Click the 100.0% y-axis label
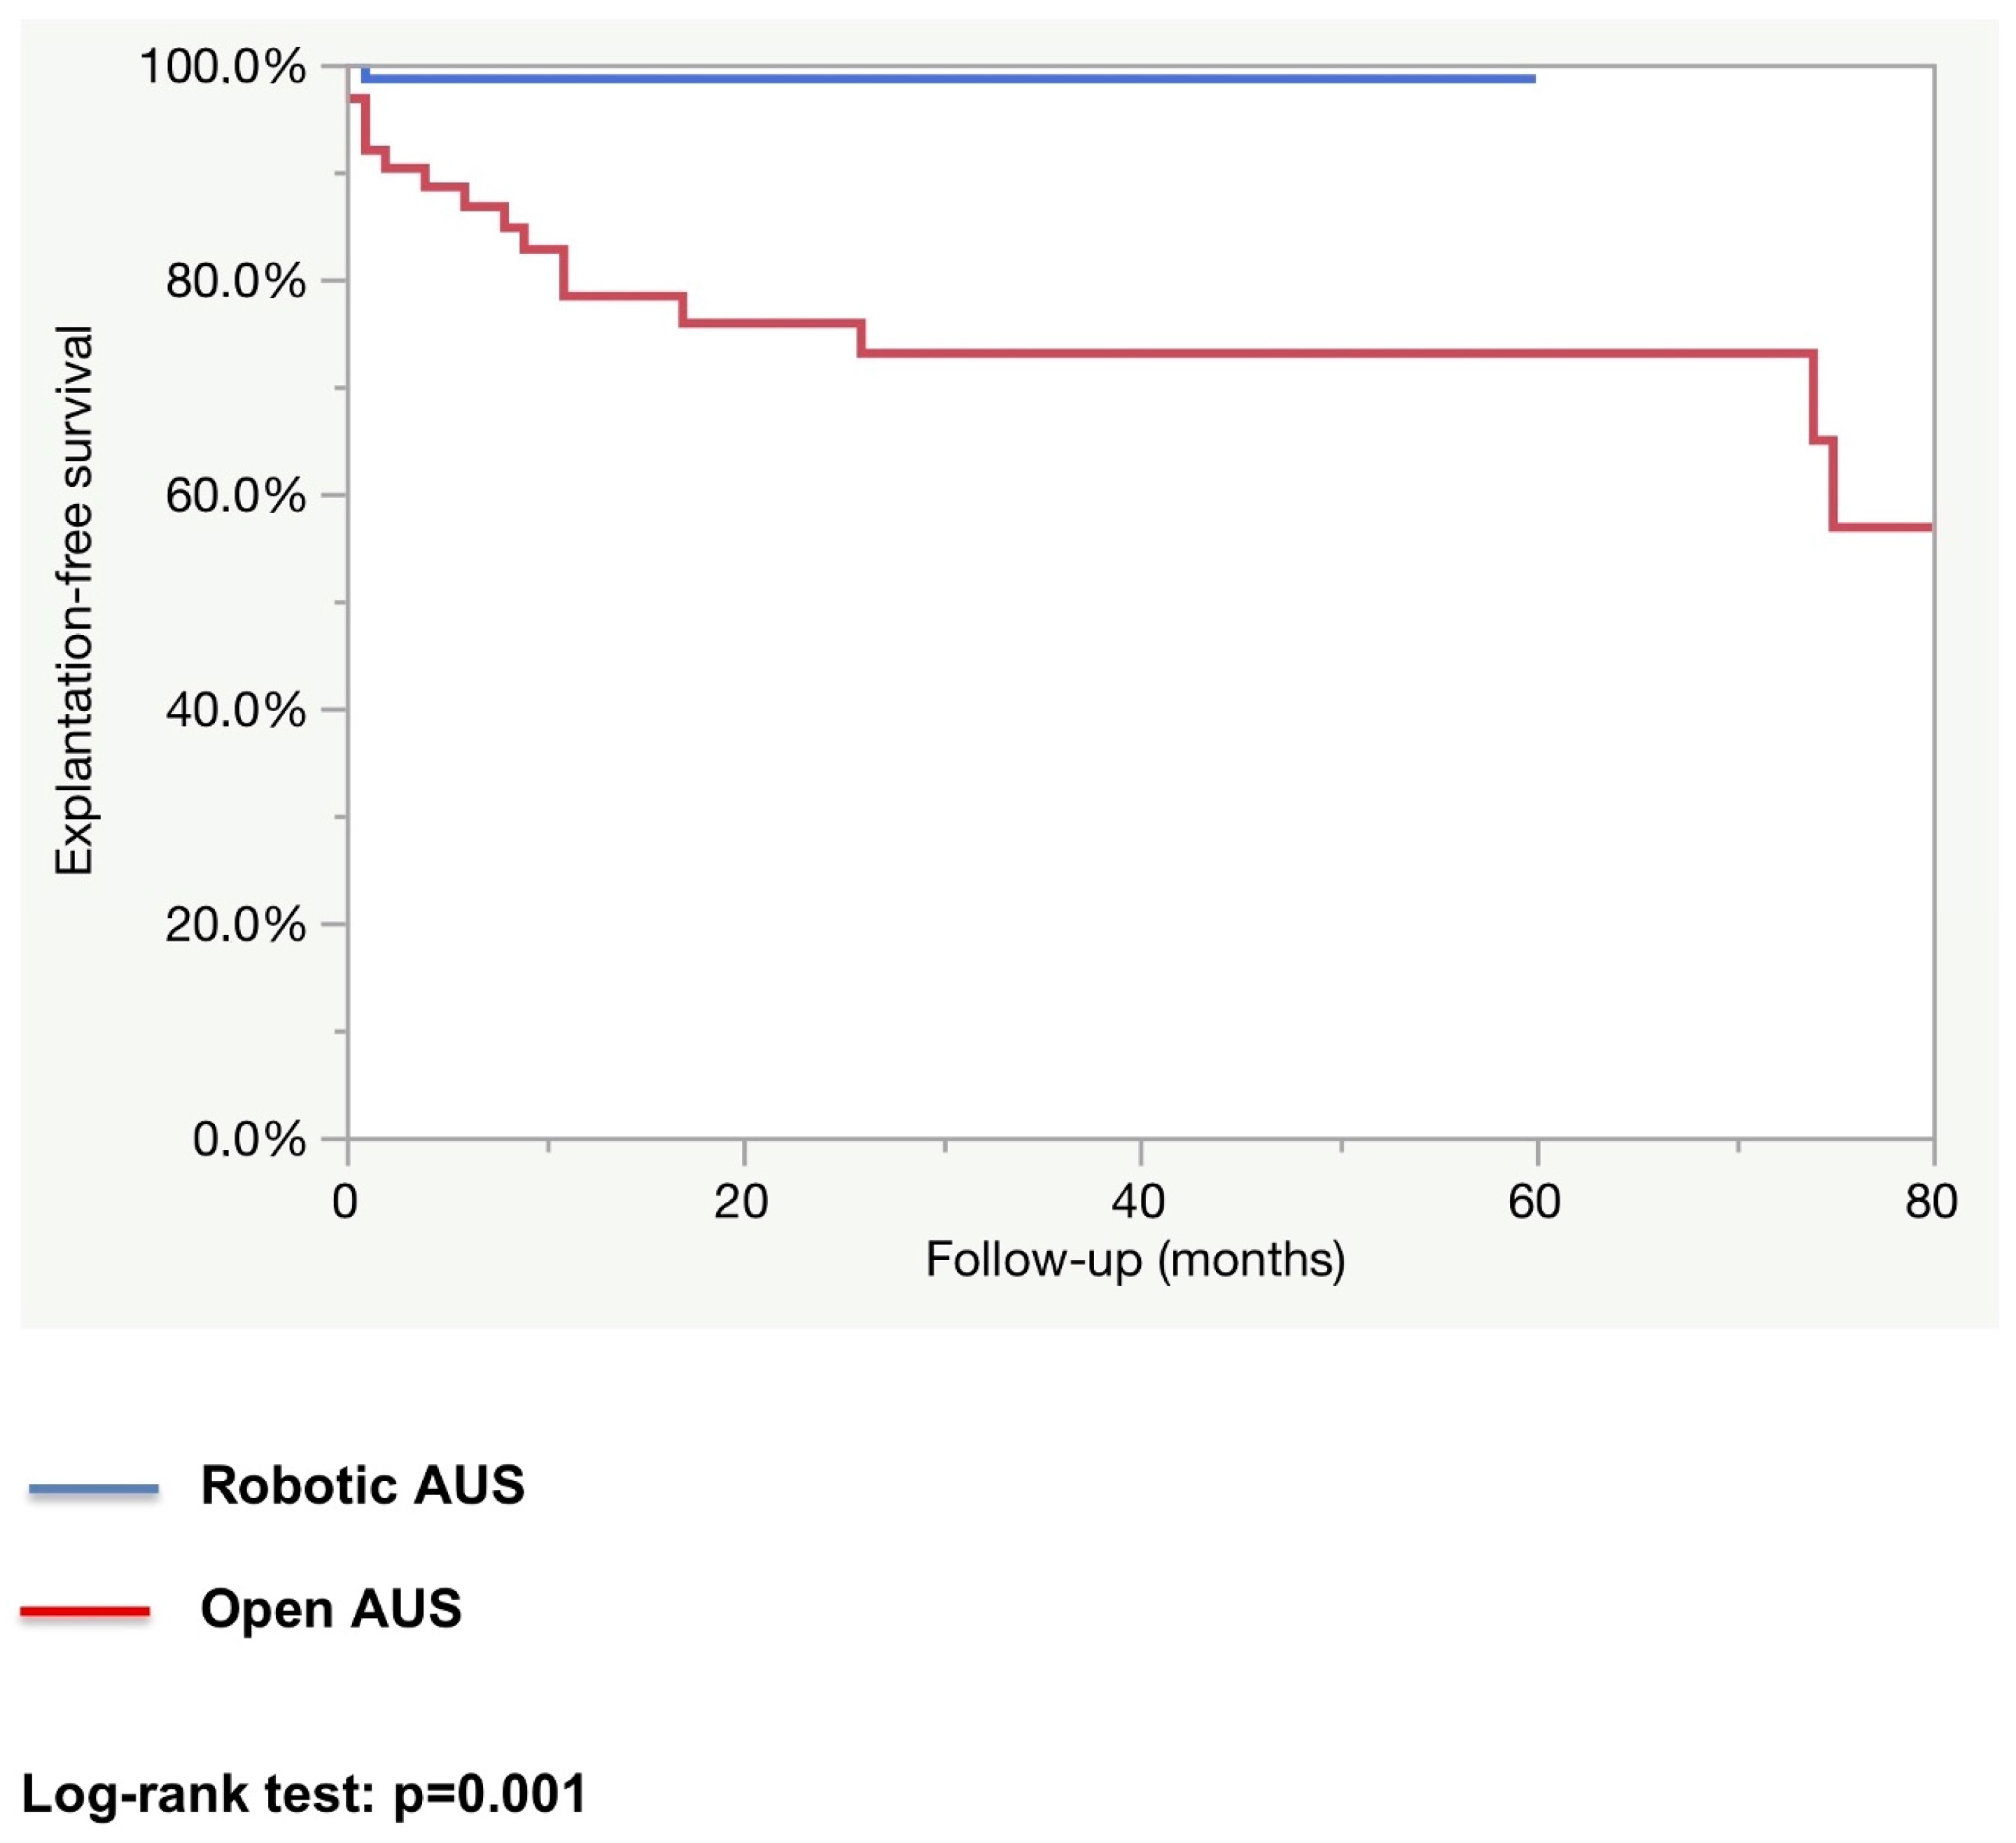Screen dimensions: 2016x1843 223,67
